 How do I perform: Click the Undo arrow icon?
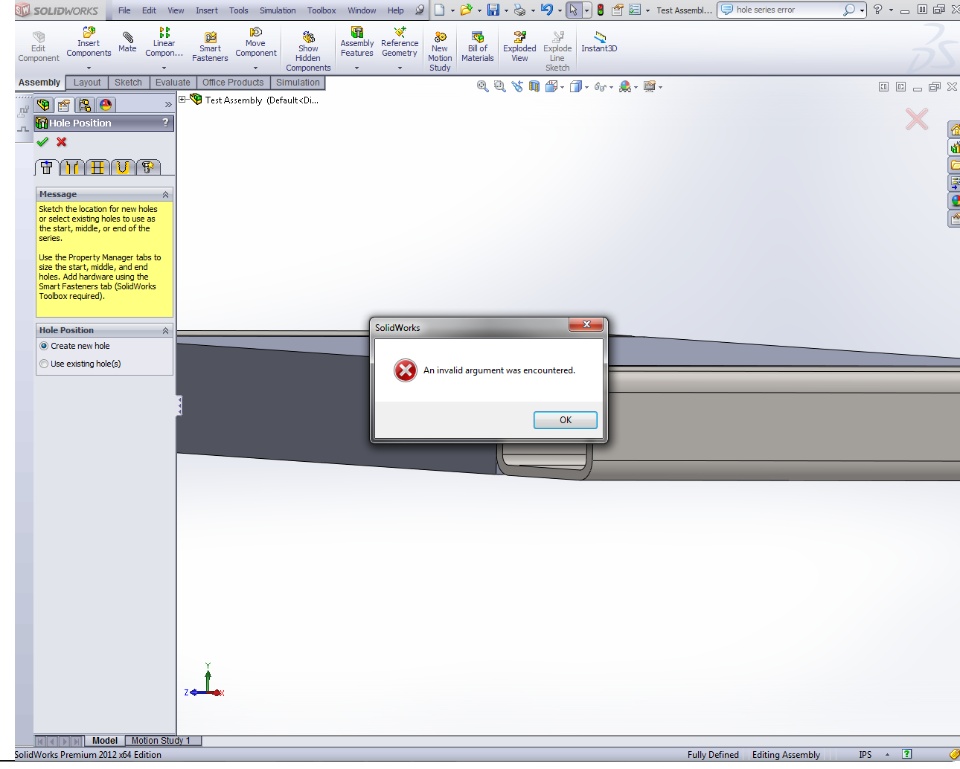(x=547, y=10)
